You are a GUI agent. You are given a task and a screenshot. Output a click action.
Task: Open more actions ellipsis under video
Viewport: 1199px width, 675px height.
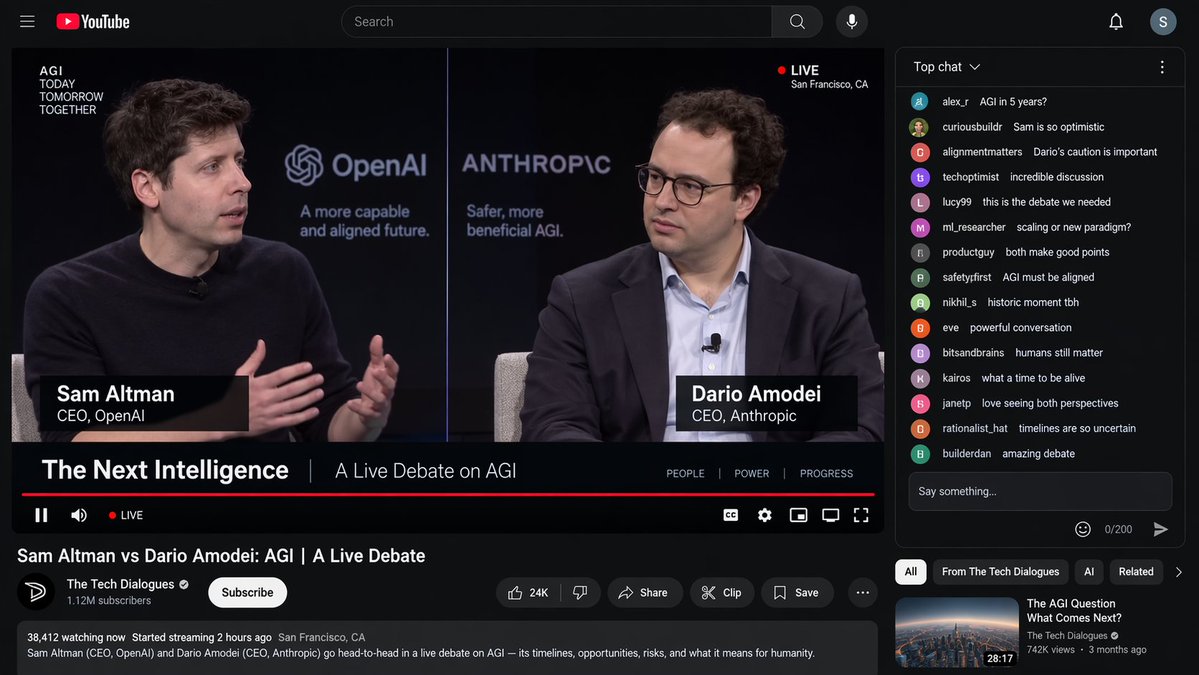863,592
